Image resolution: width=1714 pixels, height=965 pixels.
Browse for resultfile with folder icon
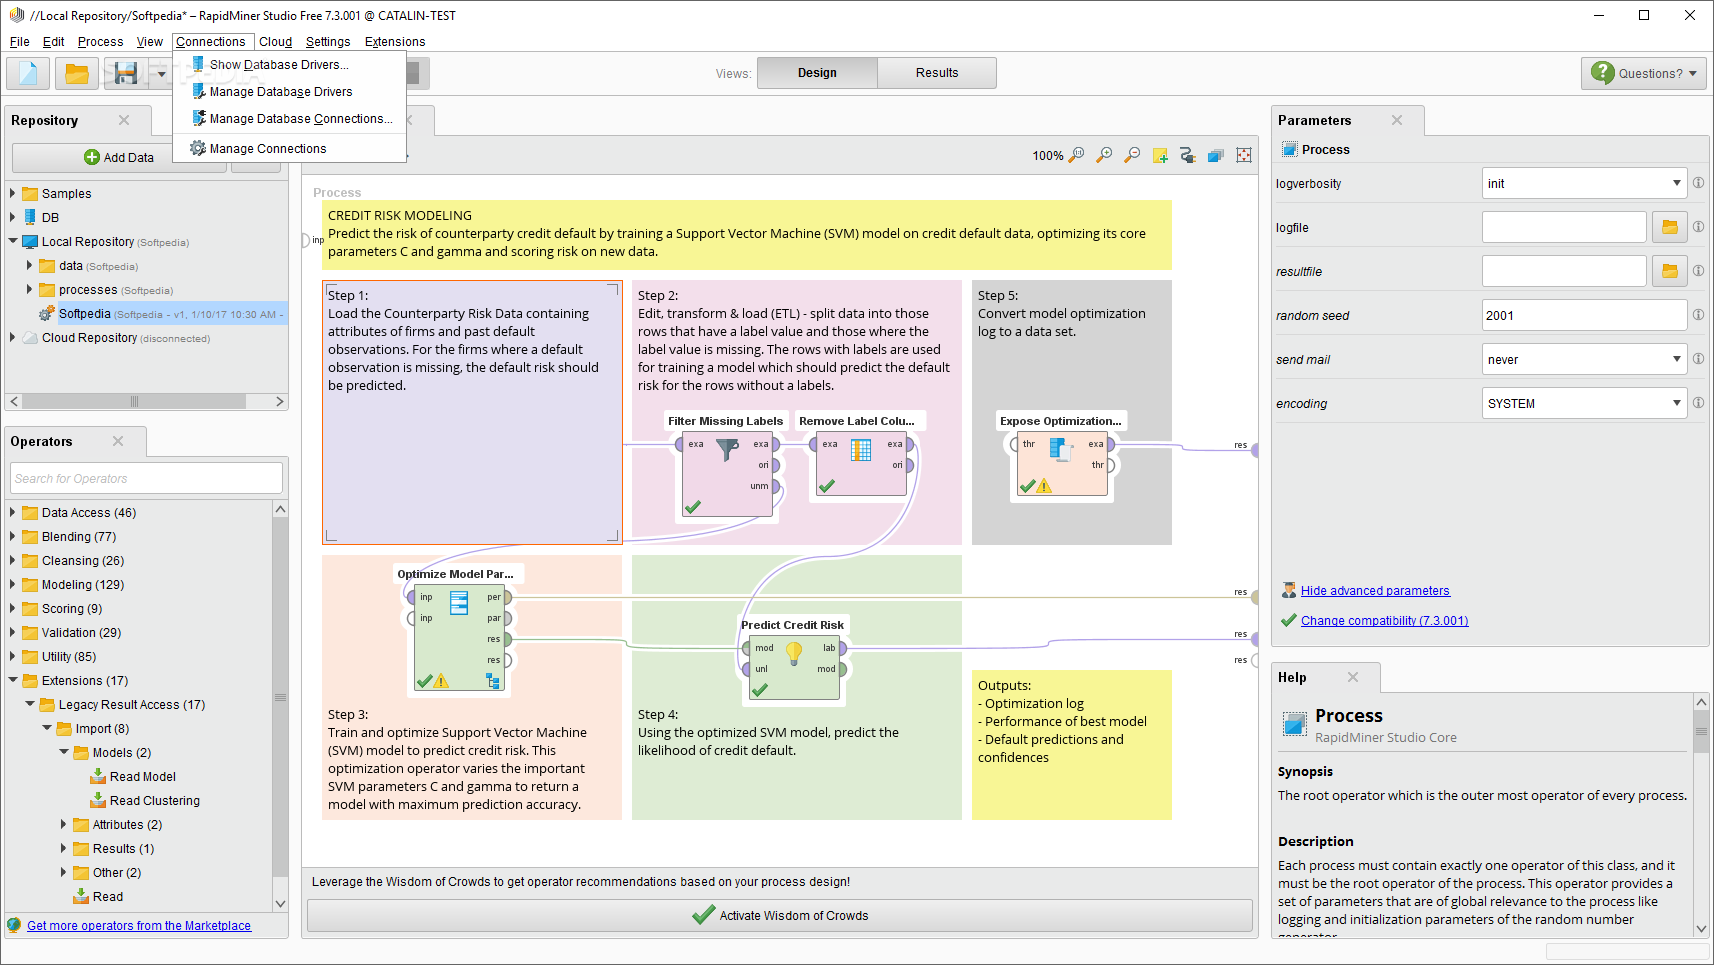pyautogui.click(x=1669, y=271)
